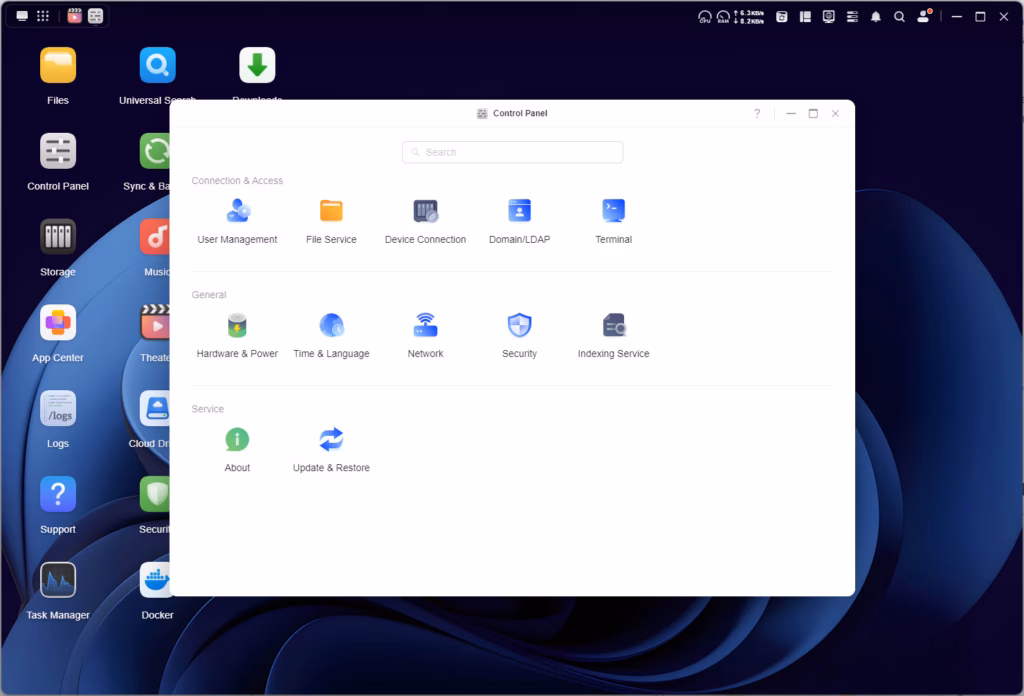The width and height of the screenshot is (1024, 696).
Task: Open the user account menu
Action: [924, 17]
